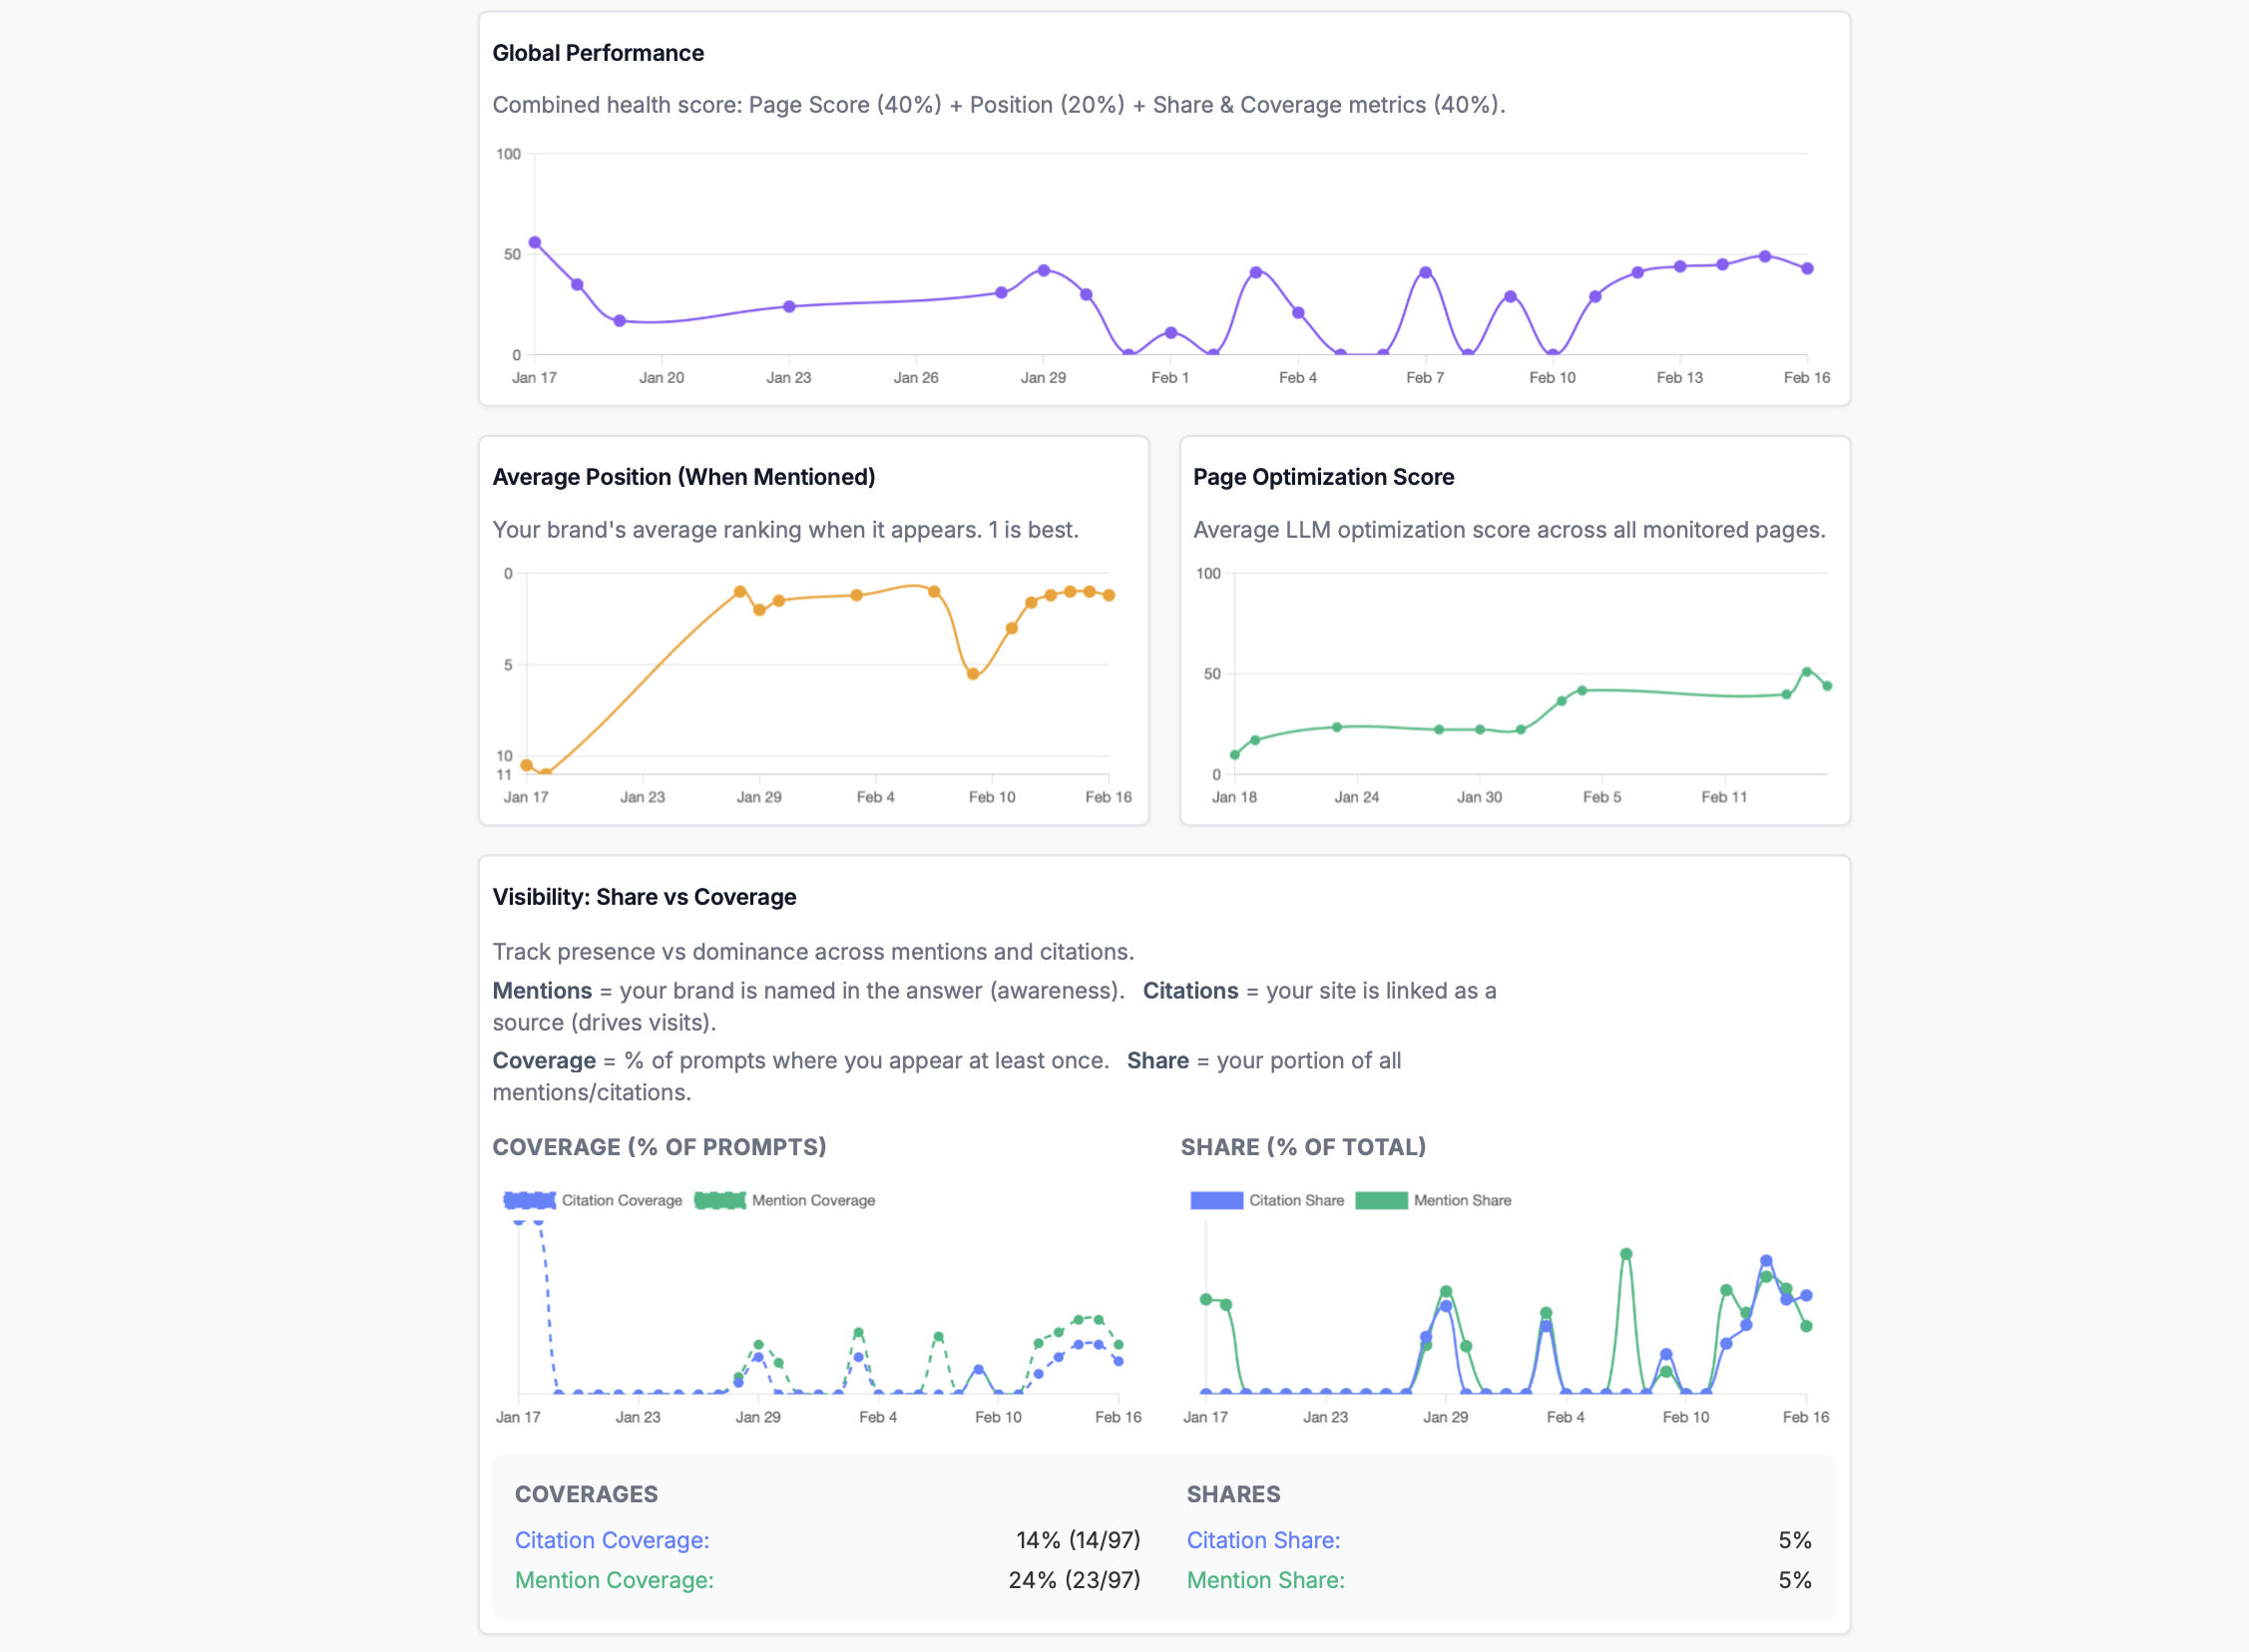Click green Mention Coverage legend swatch
The height and width of the screenshot is (1652, 2249).
720,1200
